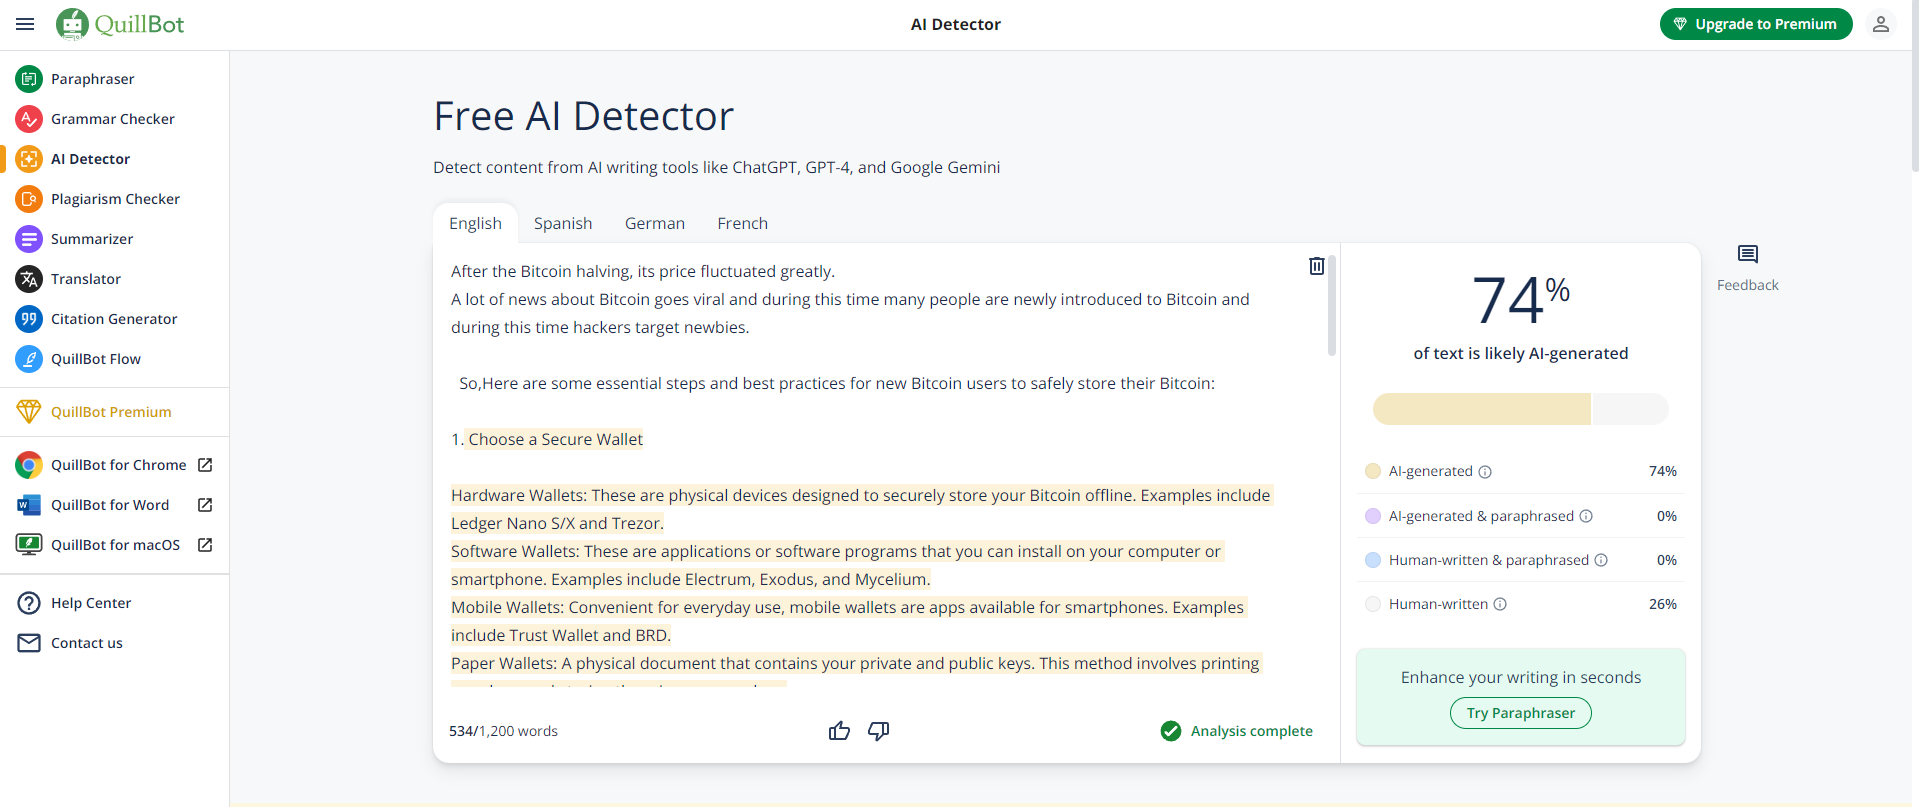Click the QuillBot logo
This screenshot has height=807, width=1919.
[x=120, y=24]
